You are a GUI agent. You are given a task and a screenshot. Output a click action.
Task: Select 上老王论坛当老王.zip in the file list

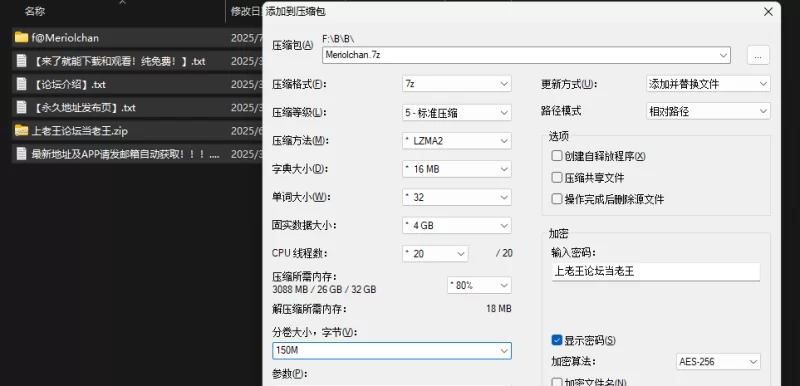(136, 131)
